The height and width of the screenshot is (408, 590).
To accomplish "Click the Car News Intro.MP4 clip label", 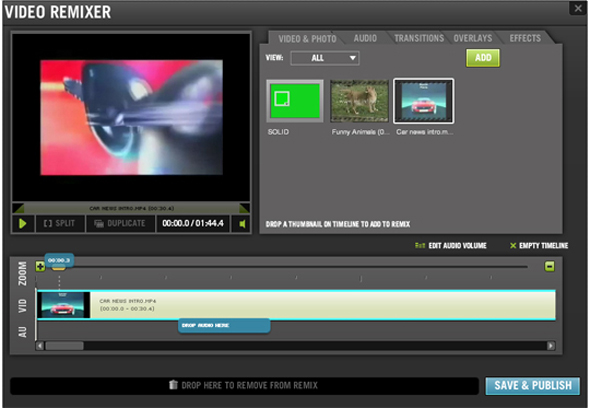I will pyautogui.click(x=128, y=301).
